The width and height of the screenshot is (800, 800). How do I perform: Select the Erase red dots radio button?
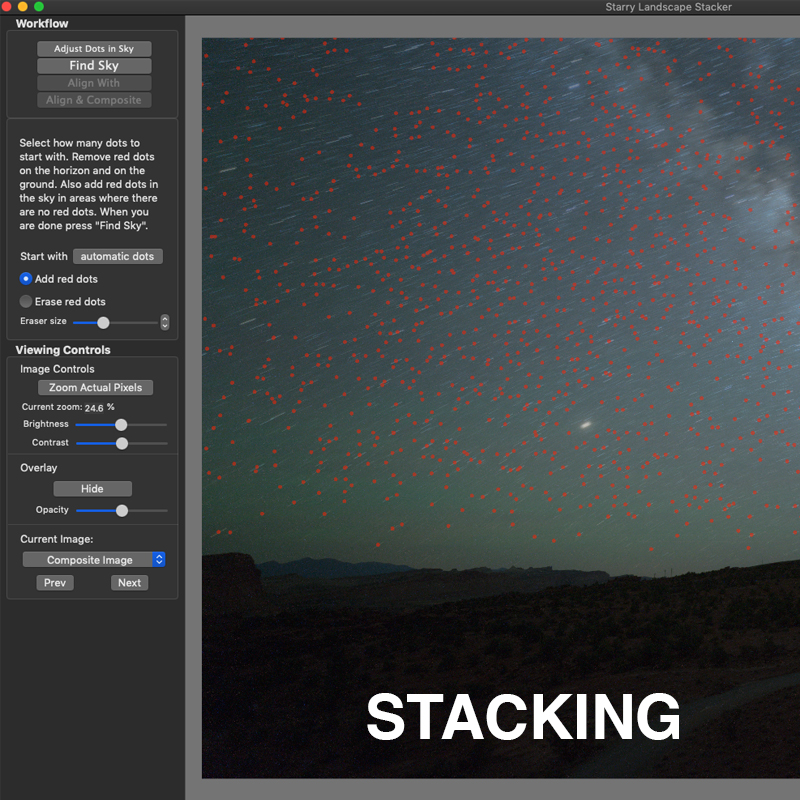(26, 301)
